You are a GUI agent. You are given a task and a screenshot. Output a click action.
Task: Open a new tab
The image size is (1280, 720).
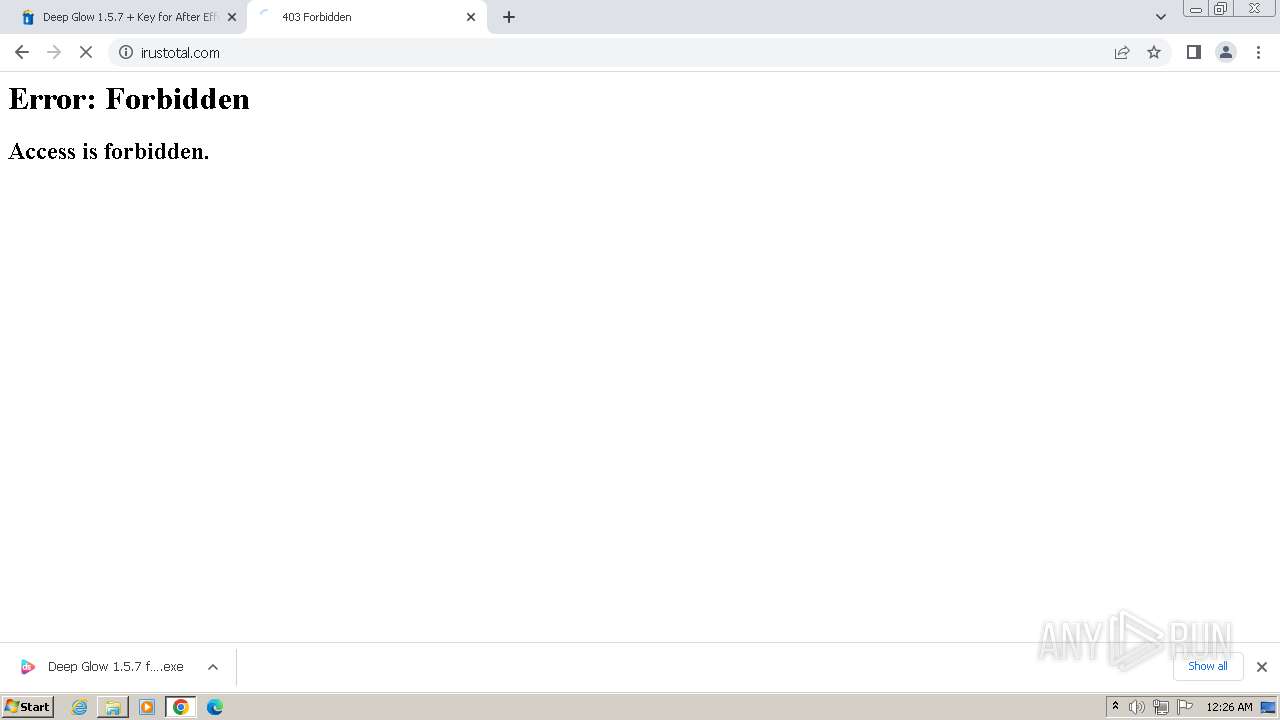tap(509, 17)
